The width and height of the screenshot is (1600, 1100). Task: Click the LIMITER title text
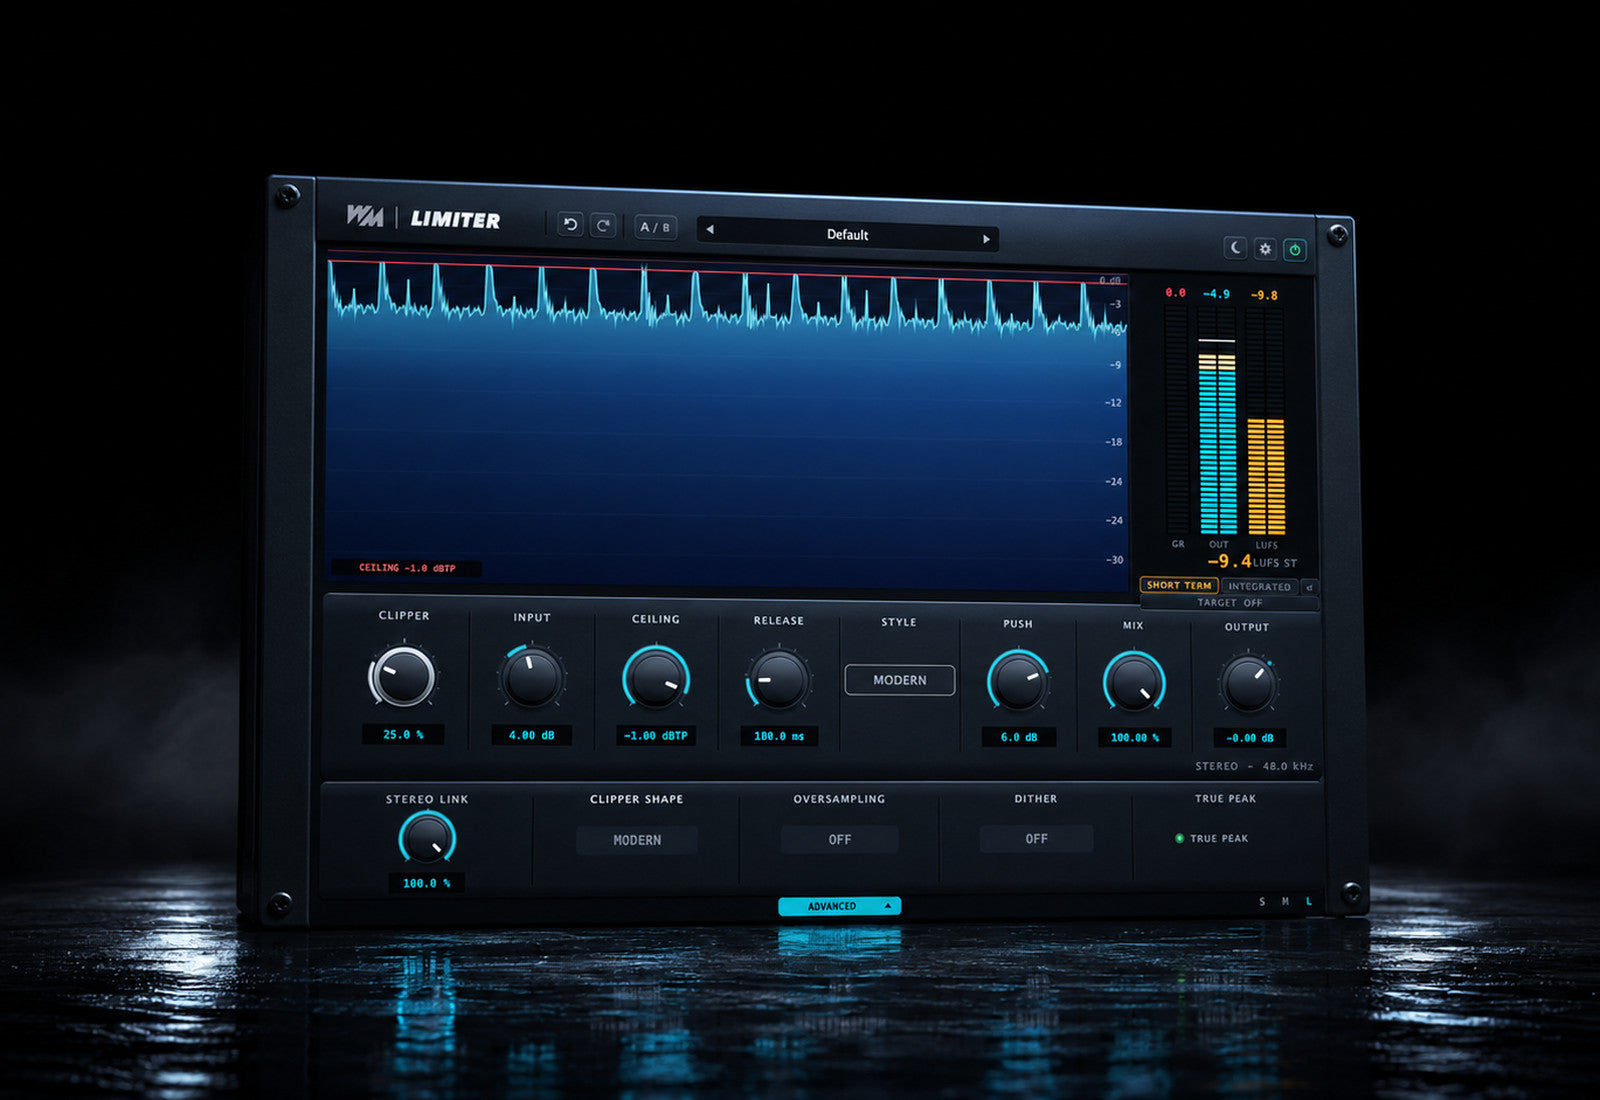(455, 220)
